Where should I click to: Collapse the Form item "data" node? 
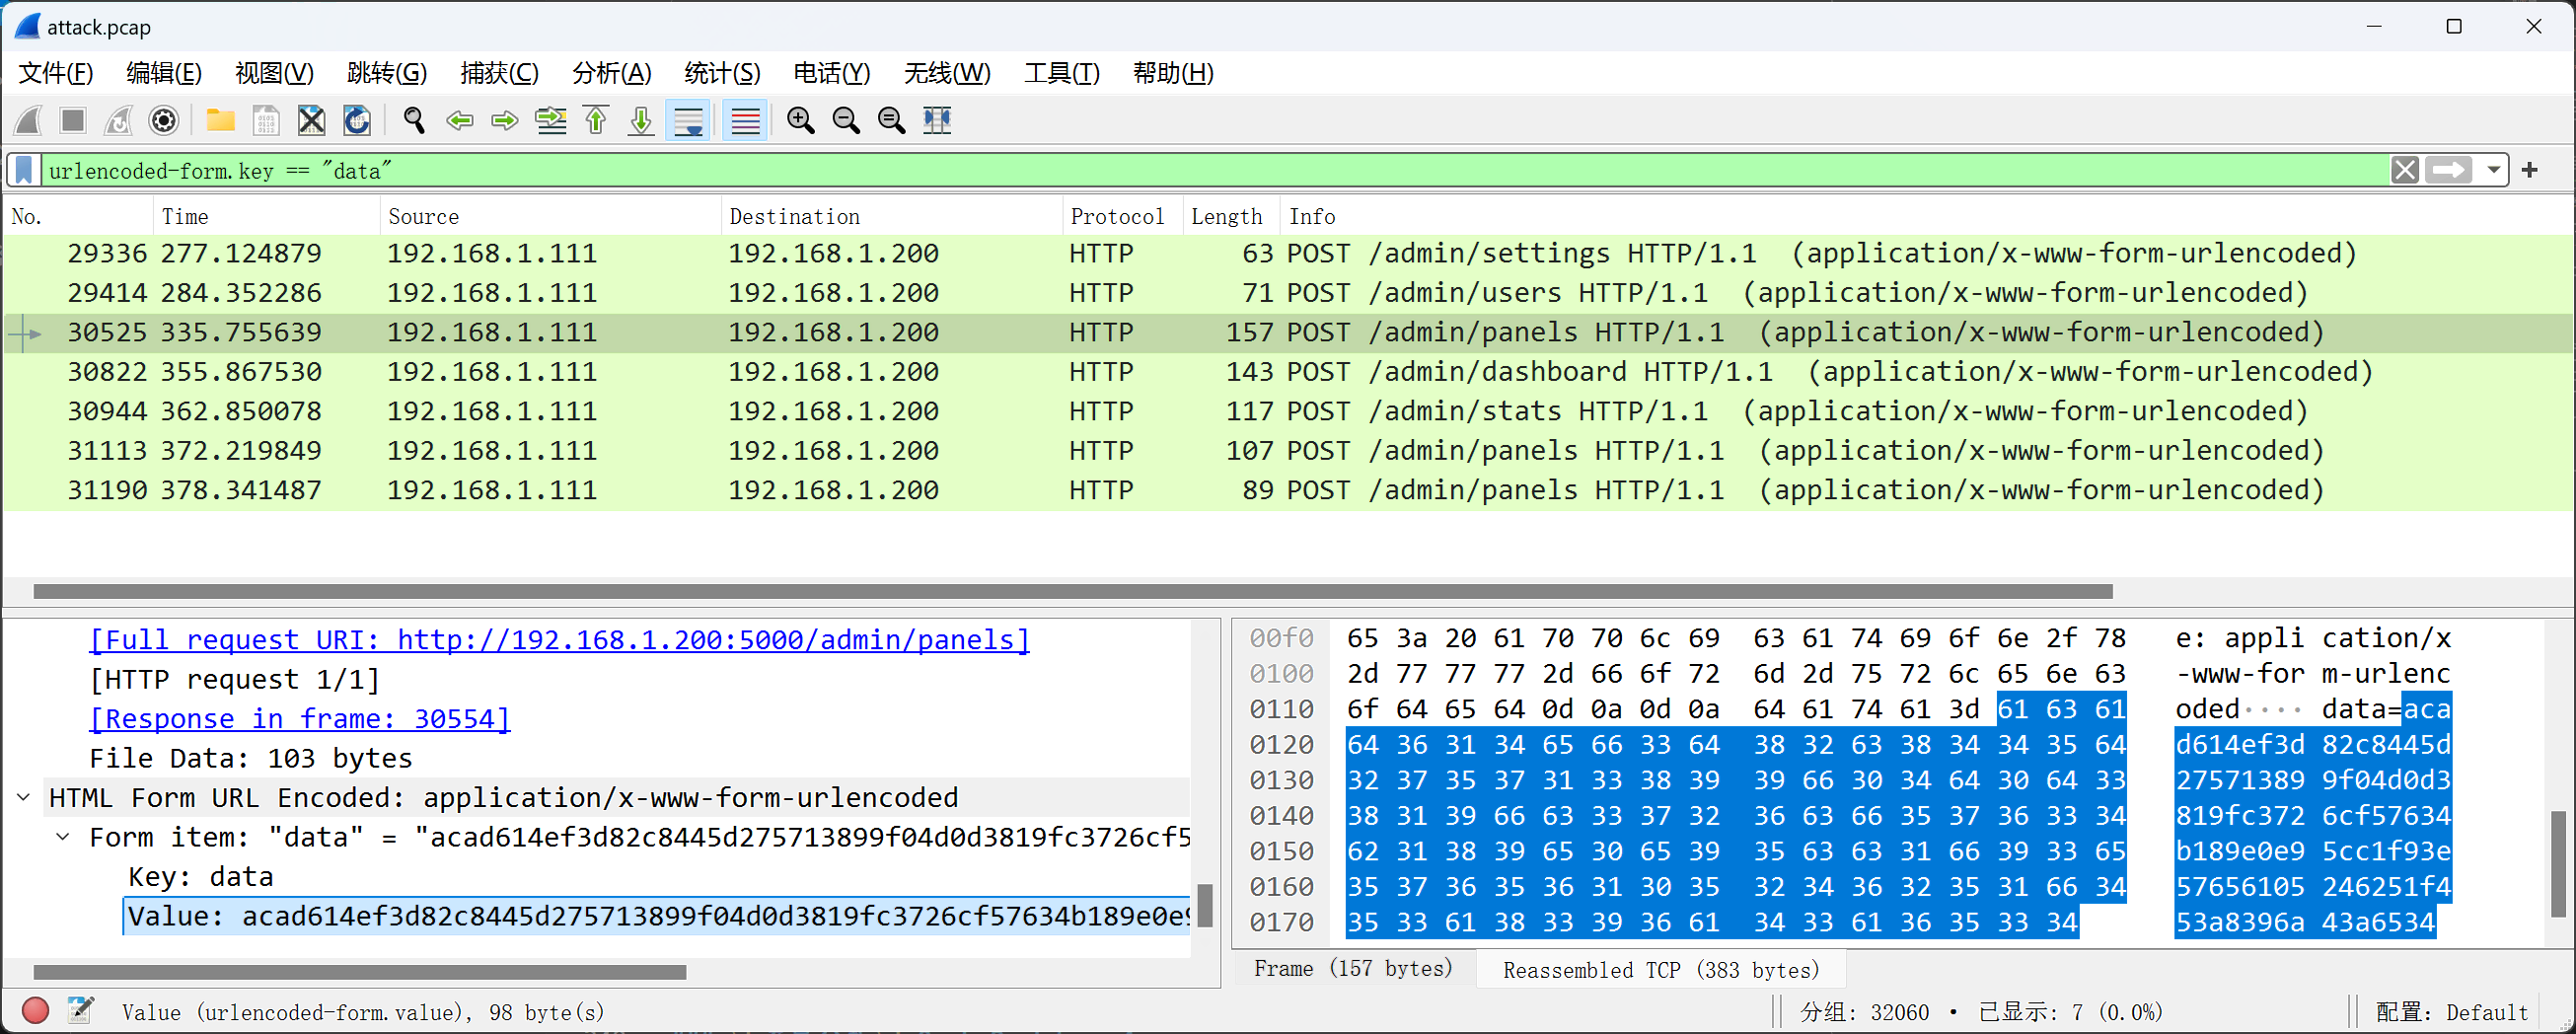pos(63,837)
